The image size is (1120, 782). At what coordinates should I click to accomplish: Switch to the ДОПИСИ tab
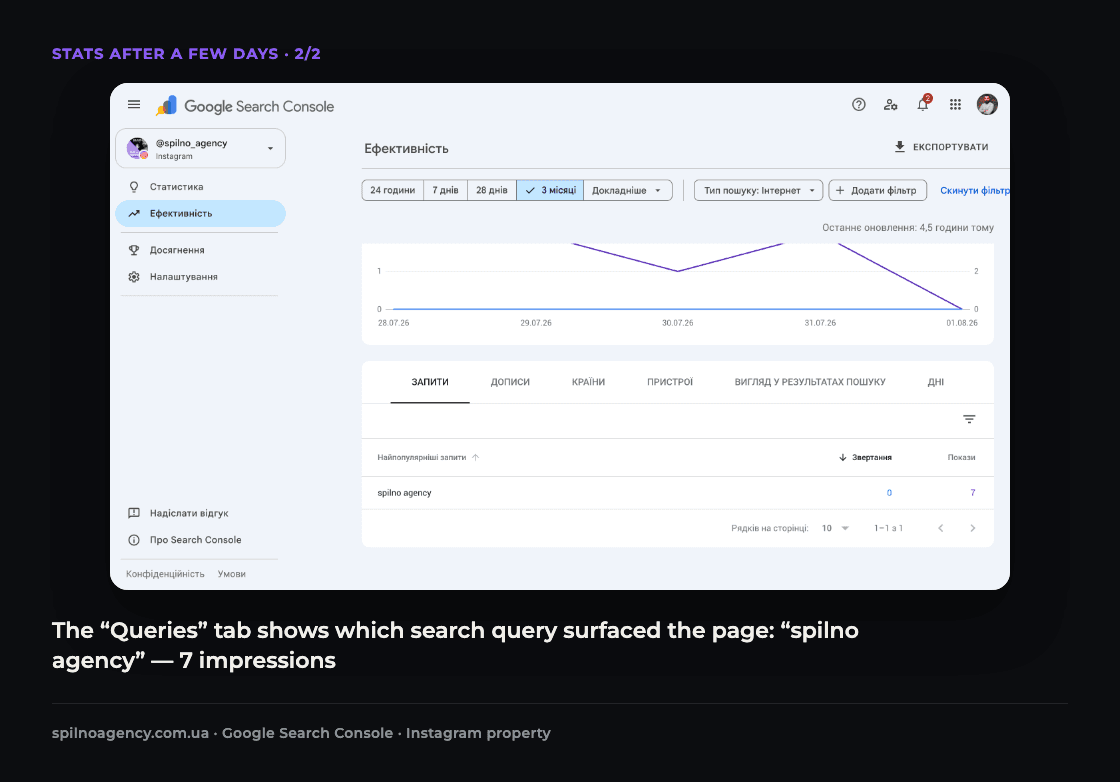pos(510,382)
